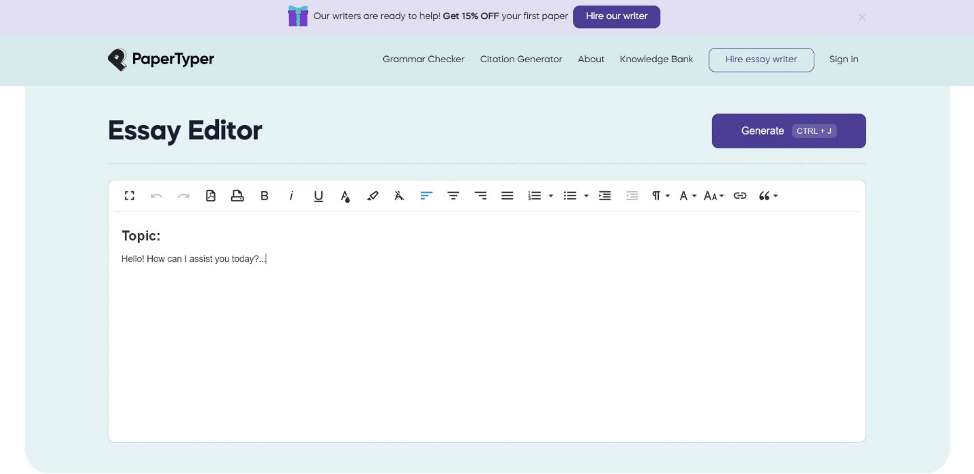Open the ordered list dropdown arrow
Screen dimensions: 974x474
tap(551, 196)
